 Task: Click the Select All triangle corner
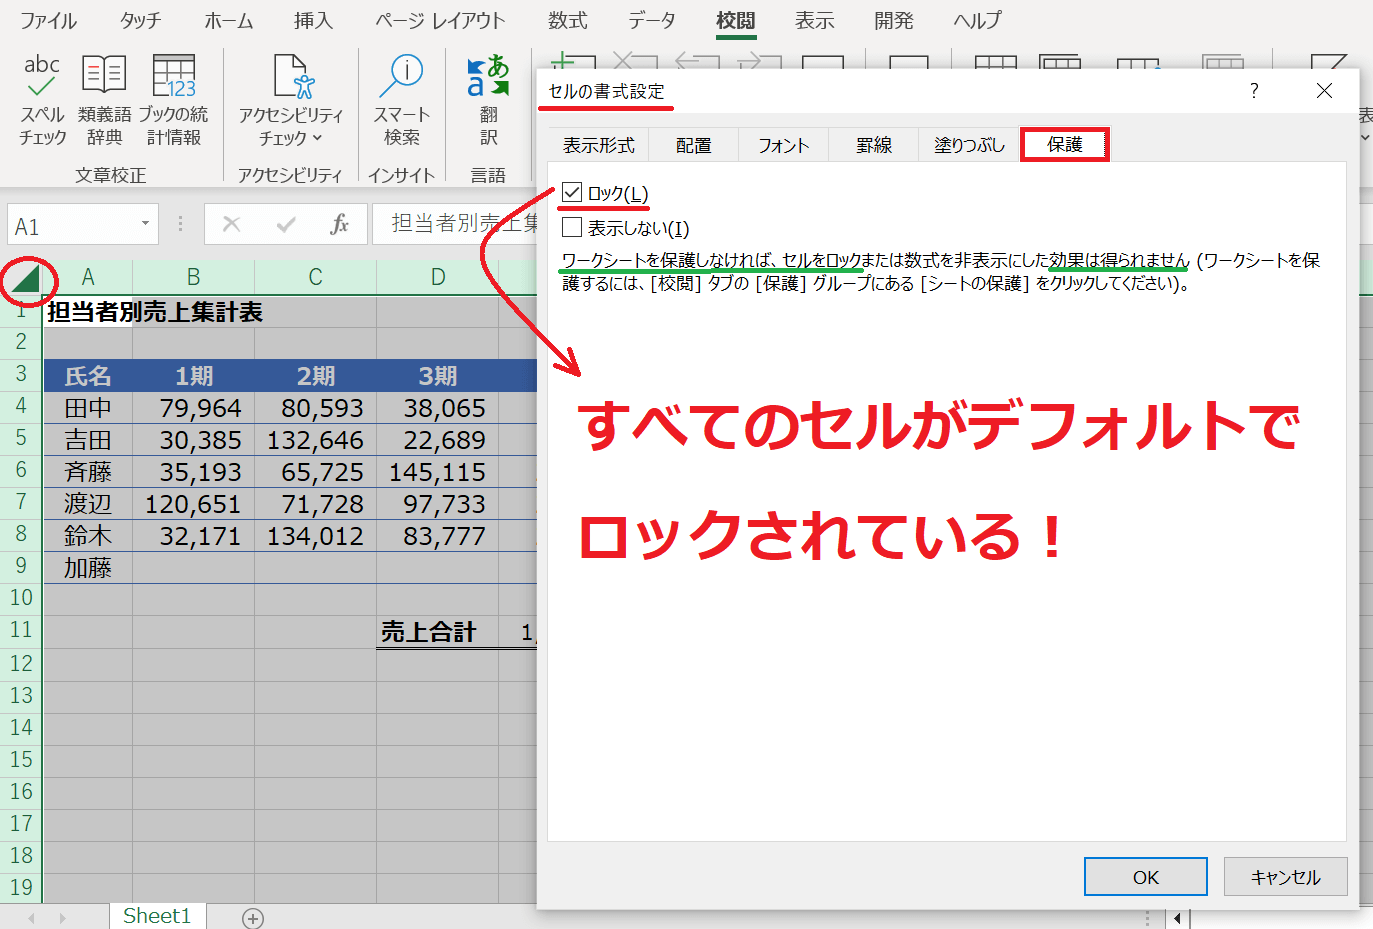[27, 280]
